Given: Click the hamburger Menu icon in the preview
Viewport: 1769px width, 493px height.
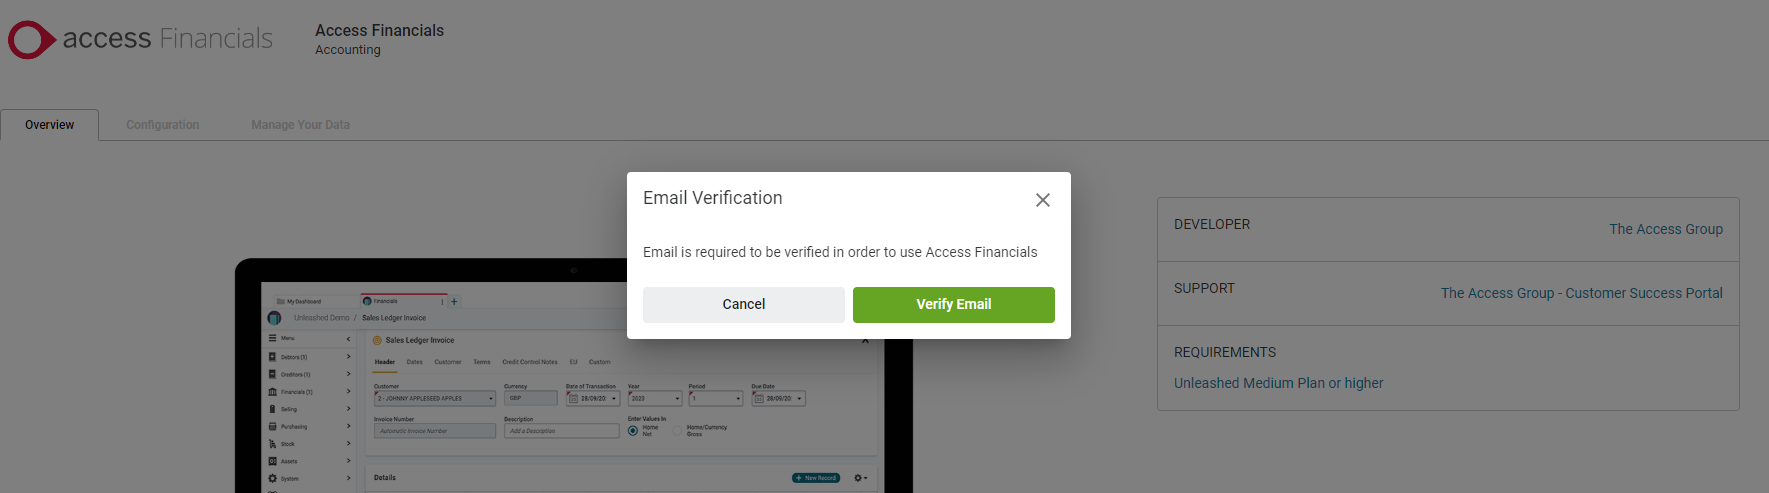Looking at the screenshot, I should point(272,338).
